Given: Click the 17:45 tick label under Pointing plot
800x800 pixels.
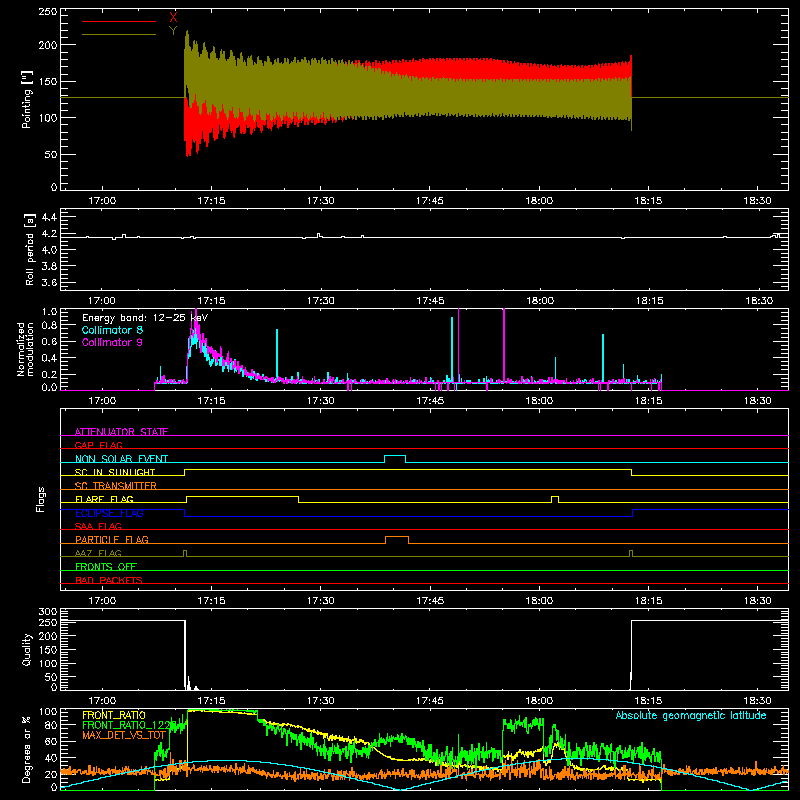Looking at the screenshot, I should (430, 201).
